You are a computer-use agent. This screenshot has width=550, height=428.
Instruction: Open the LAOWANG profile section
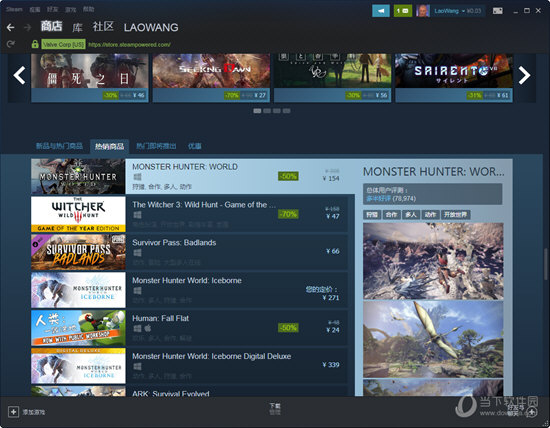tap(151, 27)
